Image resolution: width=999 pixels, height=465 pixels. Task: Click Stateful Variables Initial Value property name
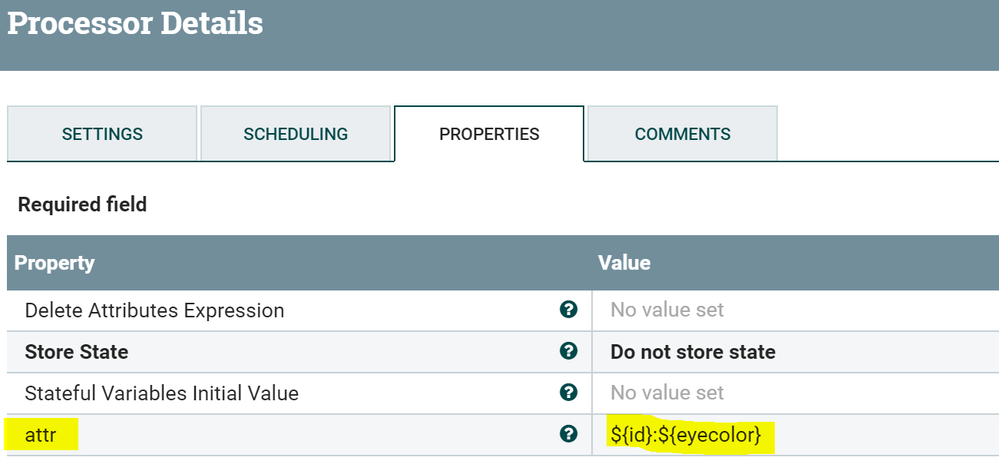tap(161, 392)
